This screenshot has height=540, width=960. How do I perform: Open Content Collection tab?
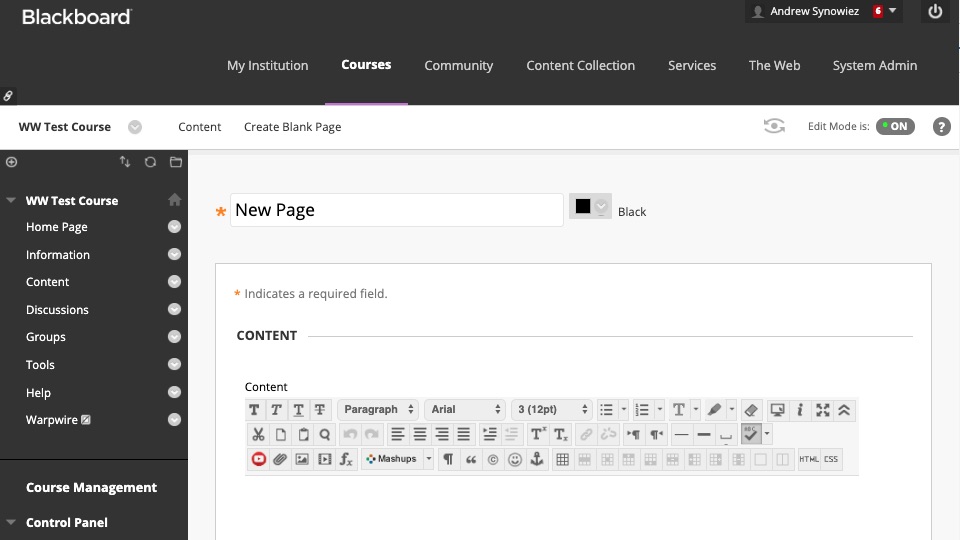click(580, 66)
